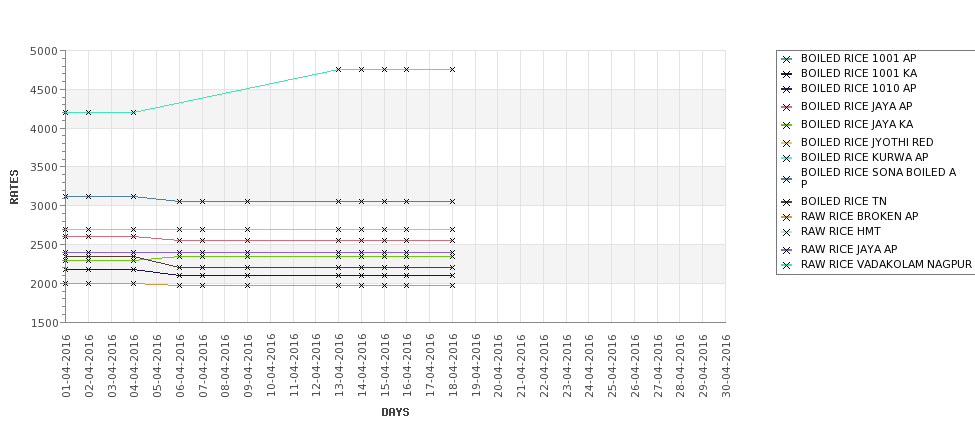
Task: Click the 20-04-2016 date label
Action: 497,366
